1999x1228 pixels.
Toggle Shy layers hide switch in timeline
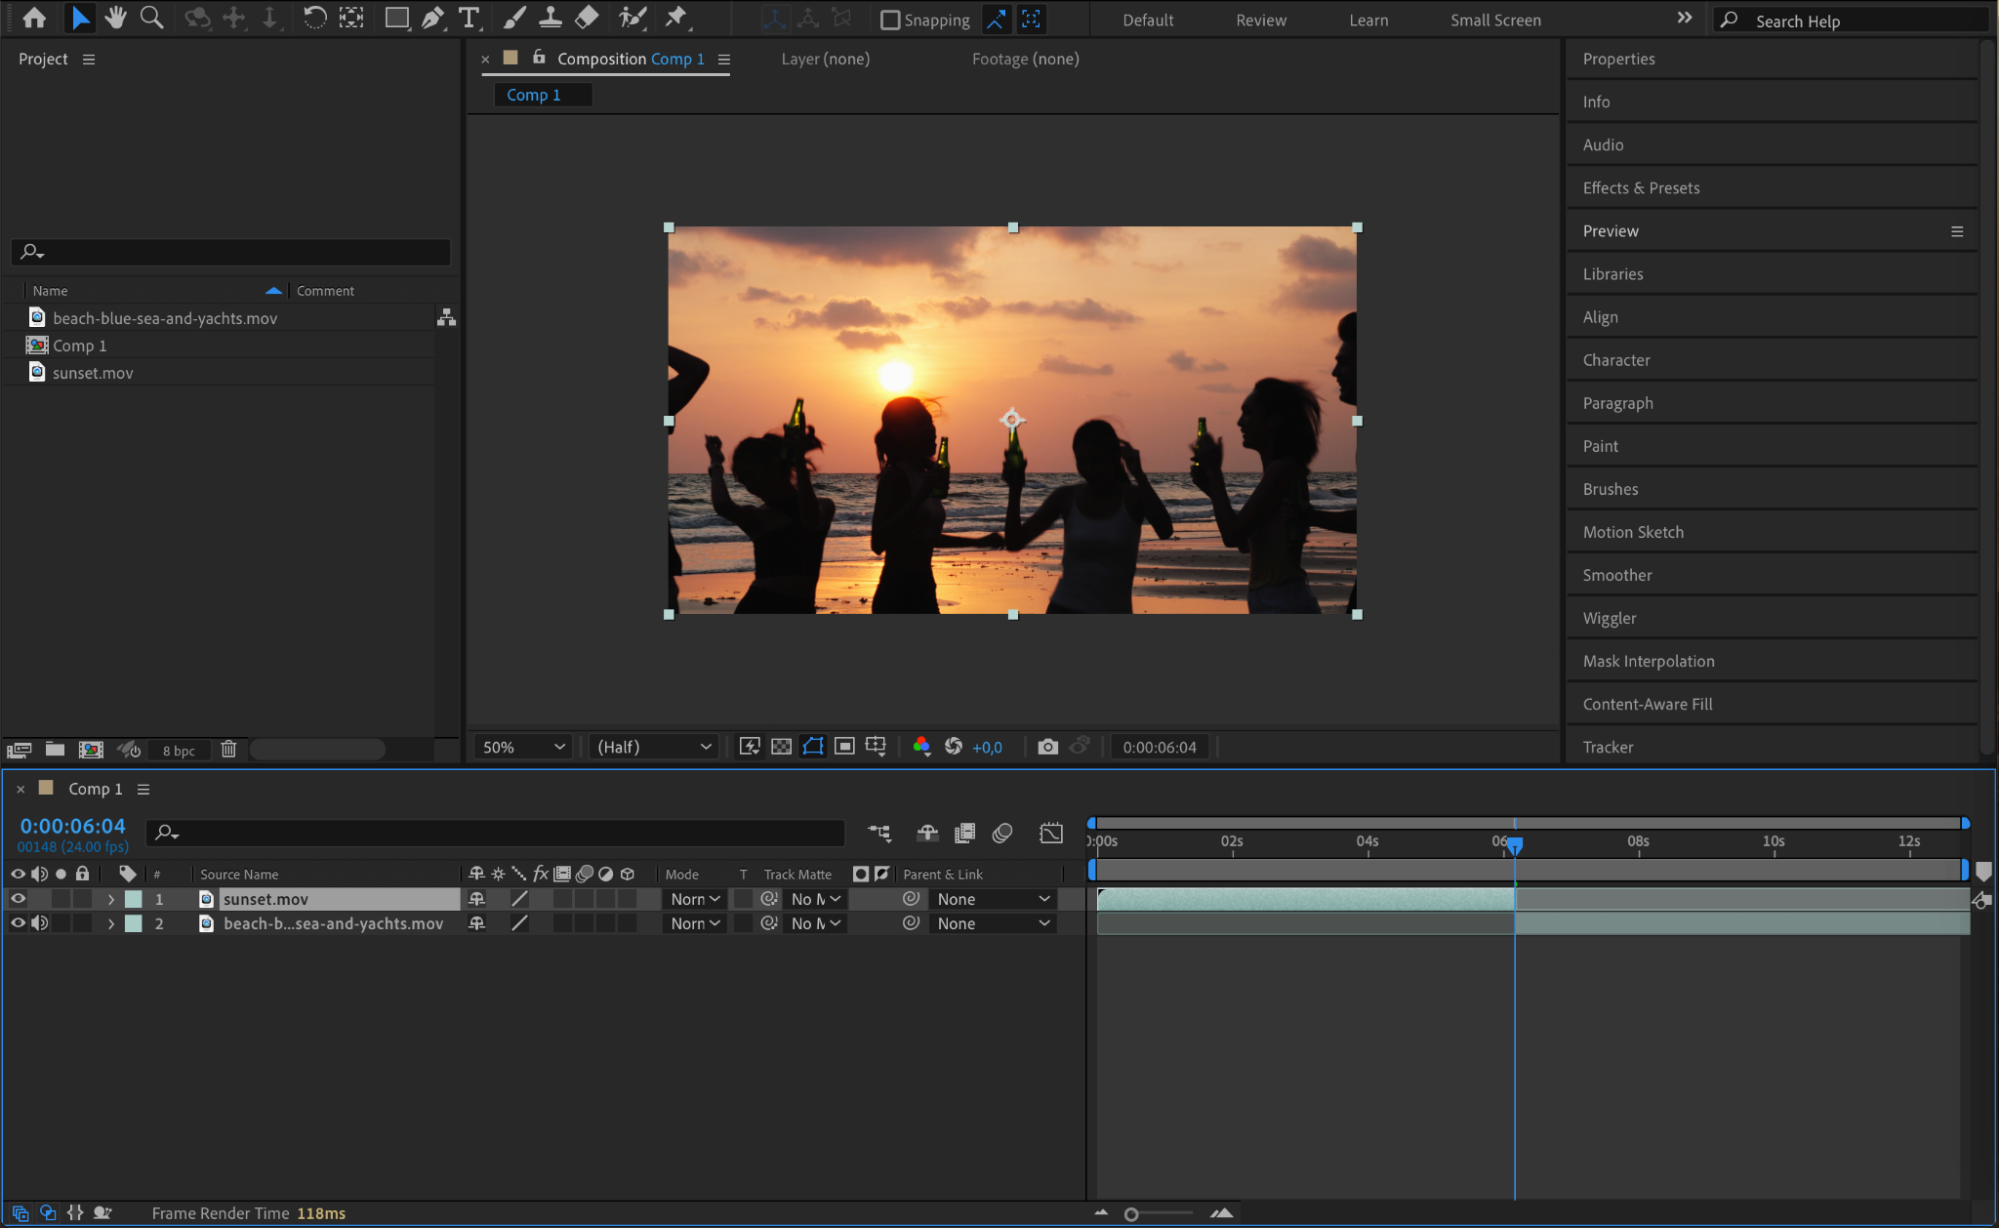(x=927, y=833)
